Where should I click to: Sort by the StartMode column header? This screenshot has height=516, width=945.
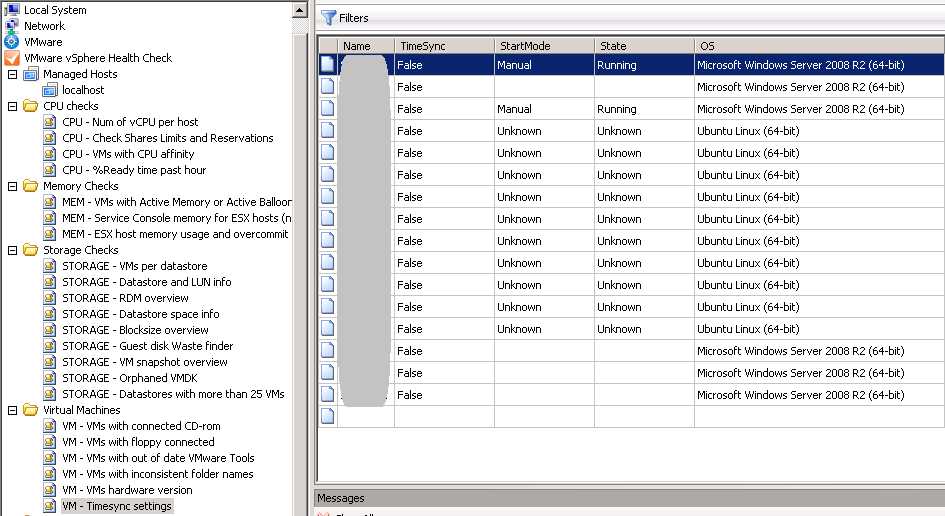point(543,46)
